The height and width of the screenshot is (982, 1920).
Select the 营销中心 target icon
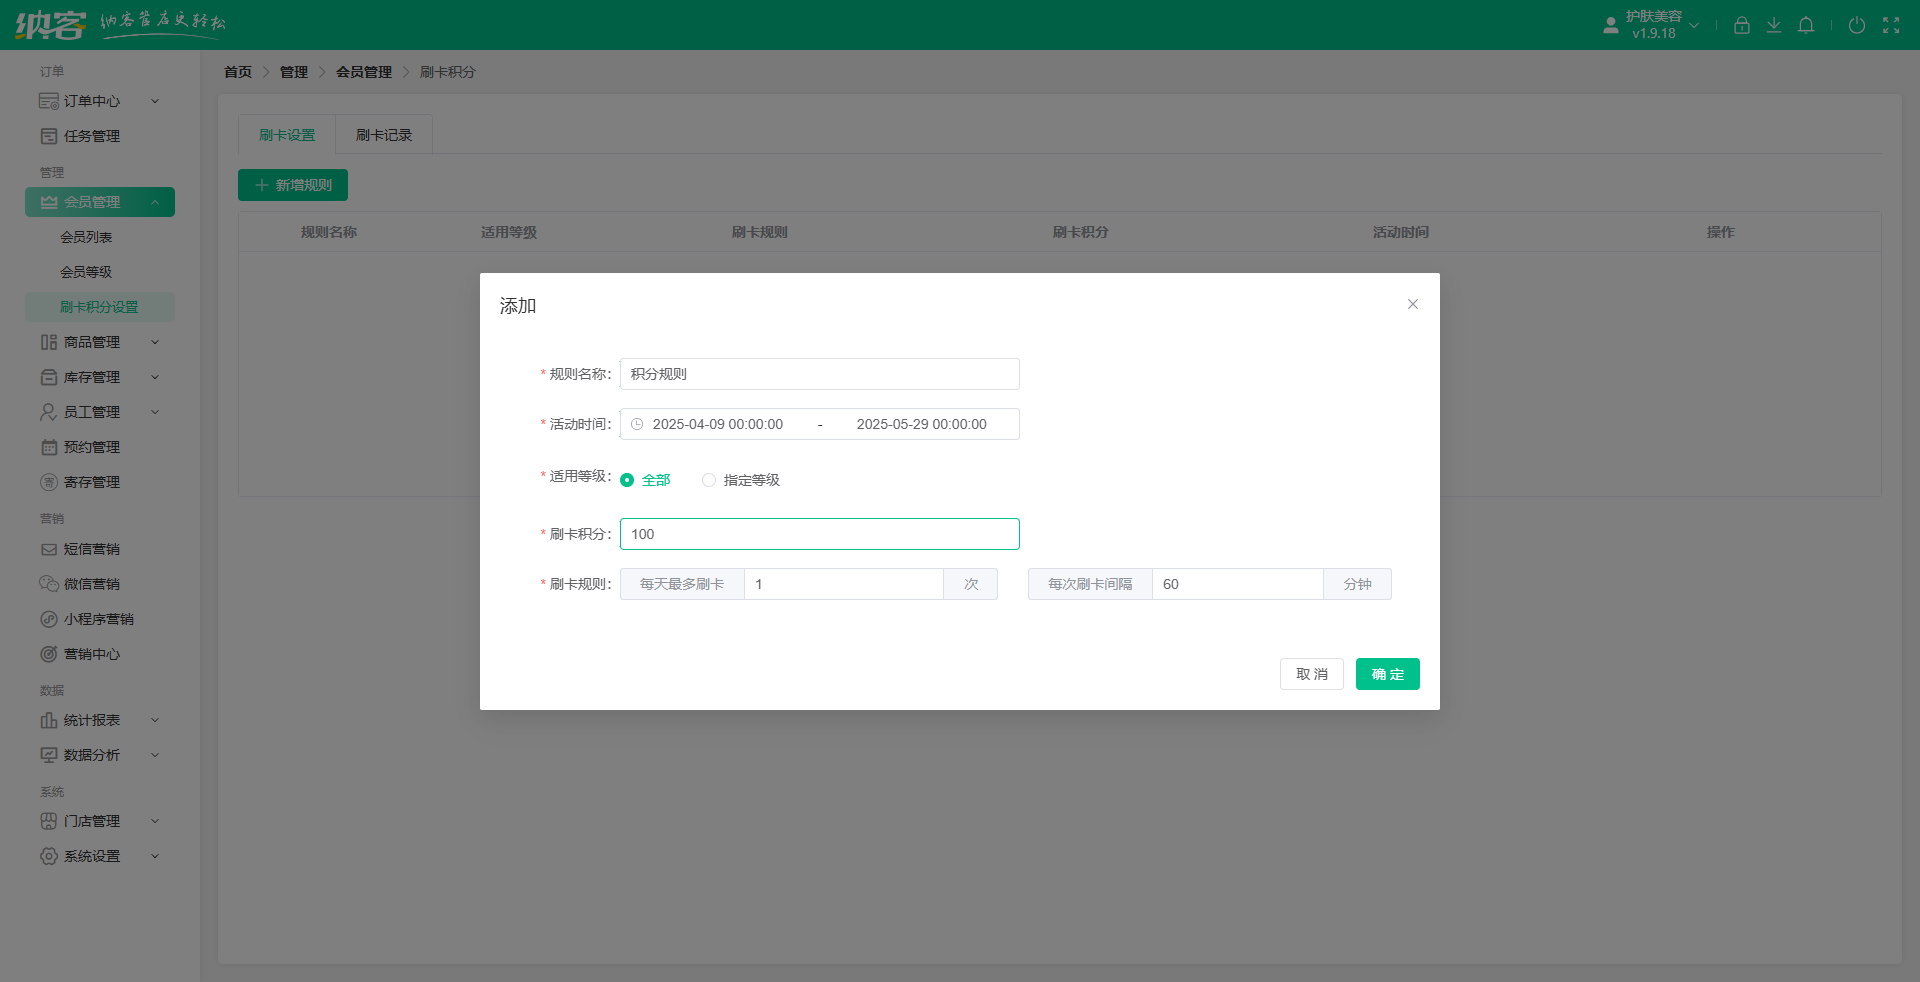click(x=49, y=653)
